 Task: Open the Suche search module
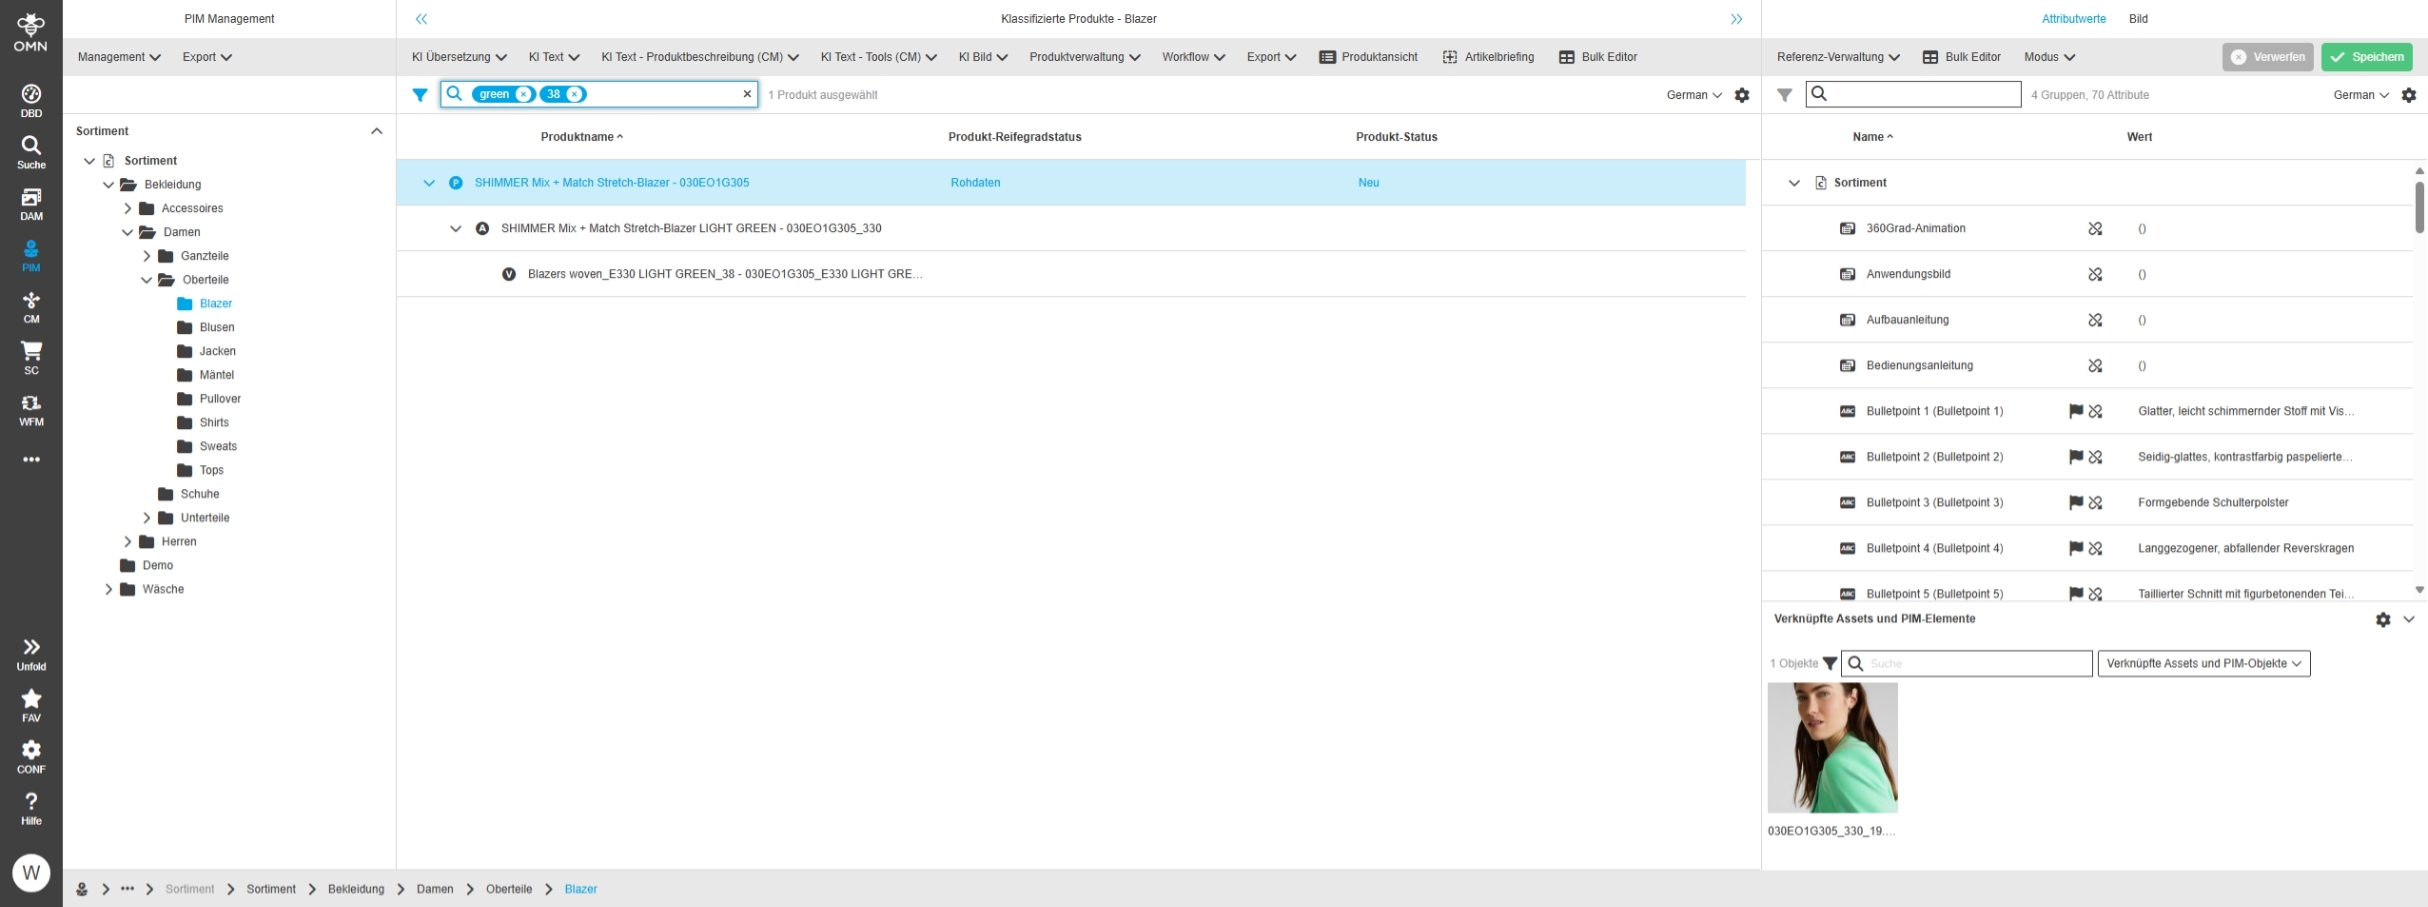[x=31, y=152]
